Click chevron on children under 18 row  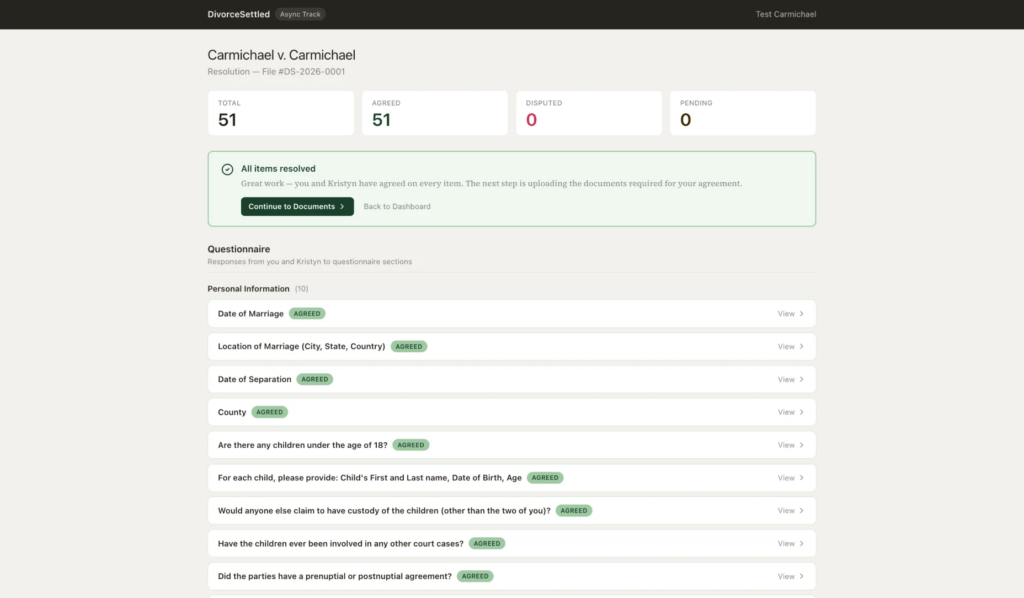(x=802, y=445)
